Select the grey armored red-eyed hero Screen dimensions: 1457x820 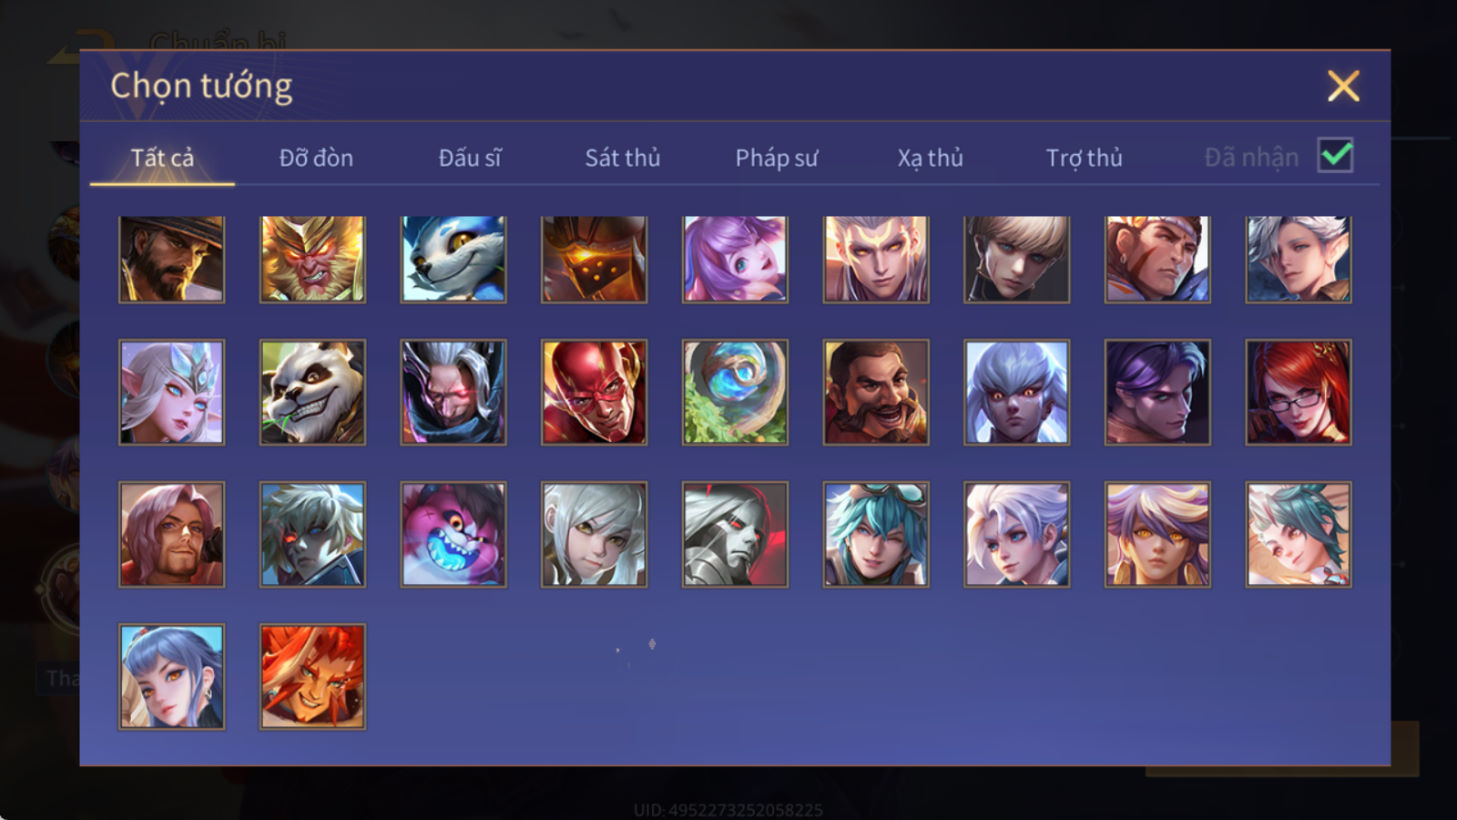tap(735, 534)
